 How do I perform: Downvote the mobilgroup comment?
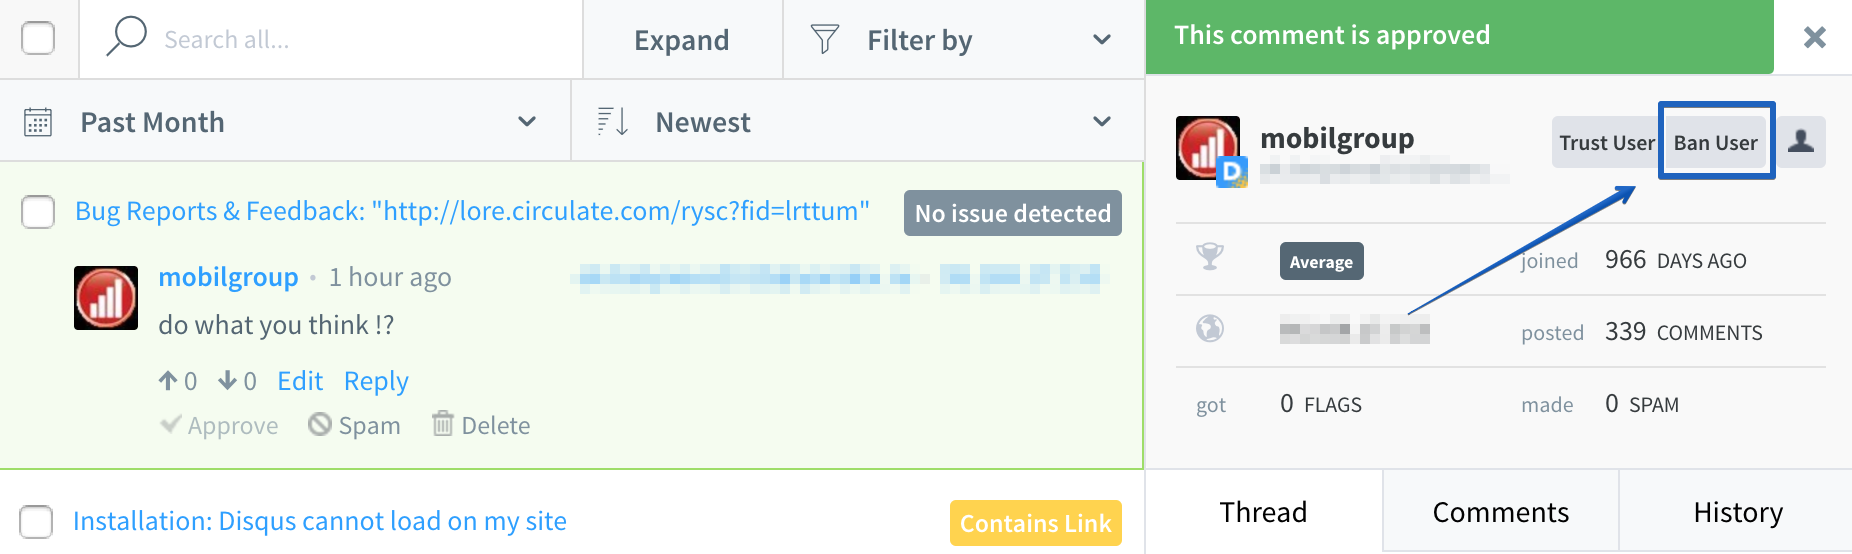click(x=228, y=381)
